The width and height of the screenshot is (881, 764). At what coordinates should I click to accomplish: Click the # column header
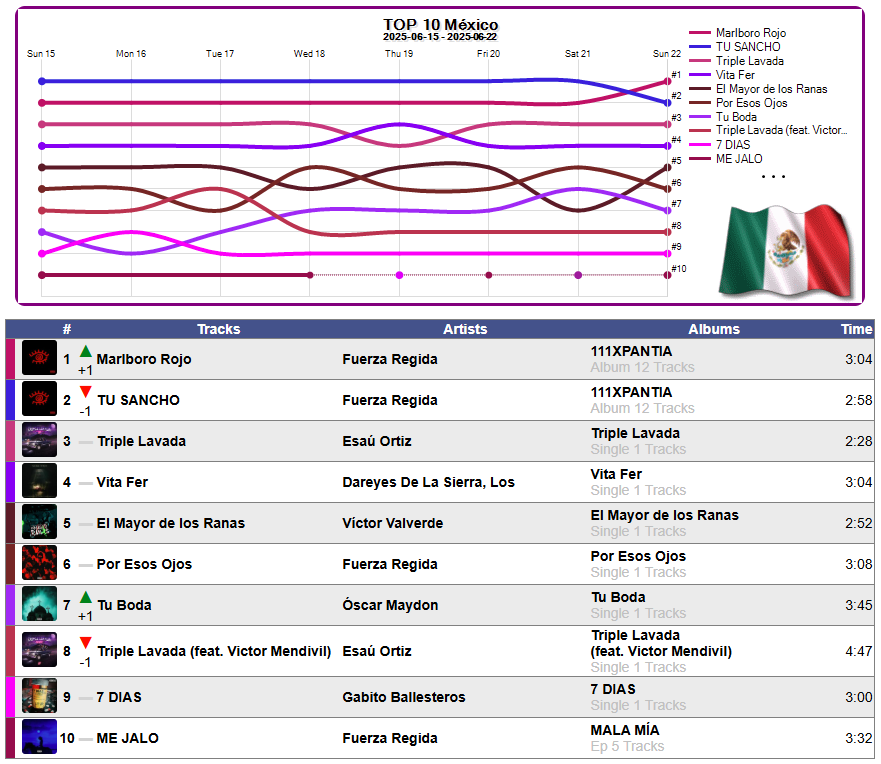point(67,329)
